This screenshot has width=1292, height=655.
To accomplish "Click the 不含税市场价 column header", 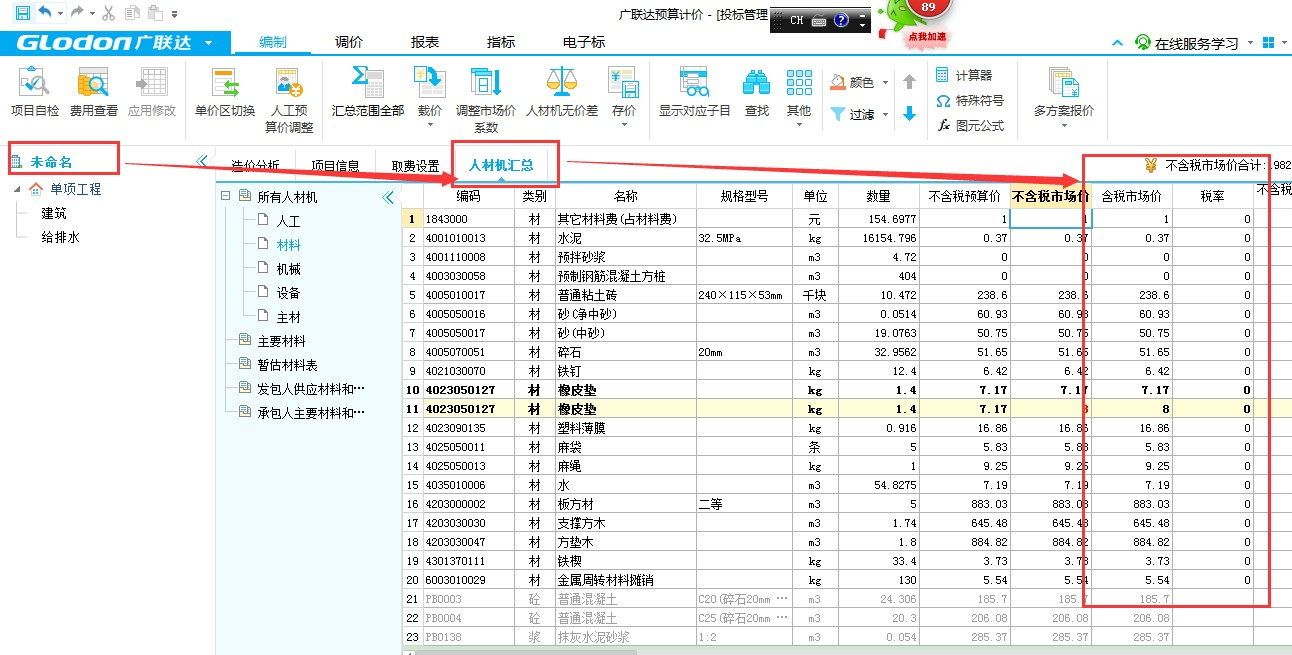I will click(1049, 196).
